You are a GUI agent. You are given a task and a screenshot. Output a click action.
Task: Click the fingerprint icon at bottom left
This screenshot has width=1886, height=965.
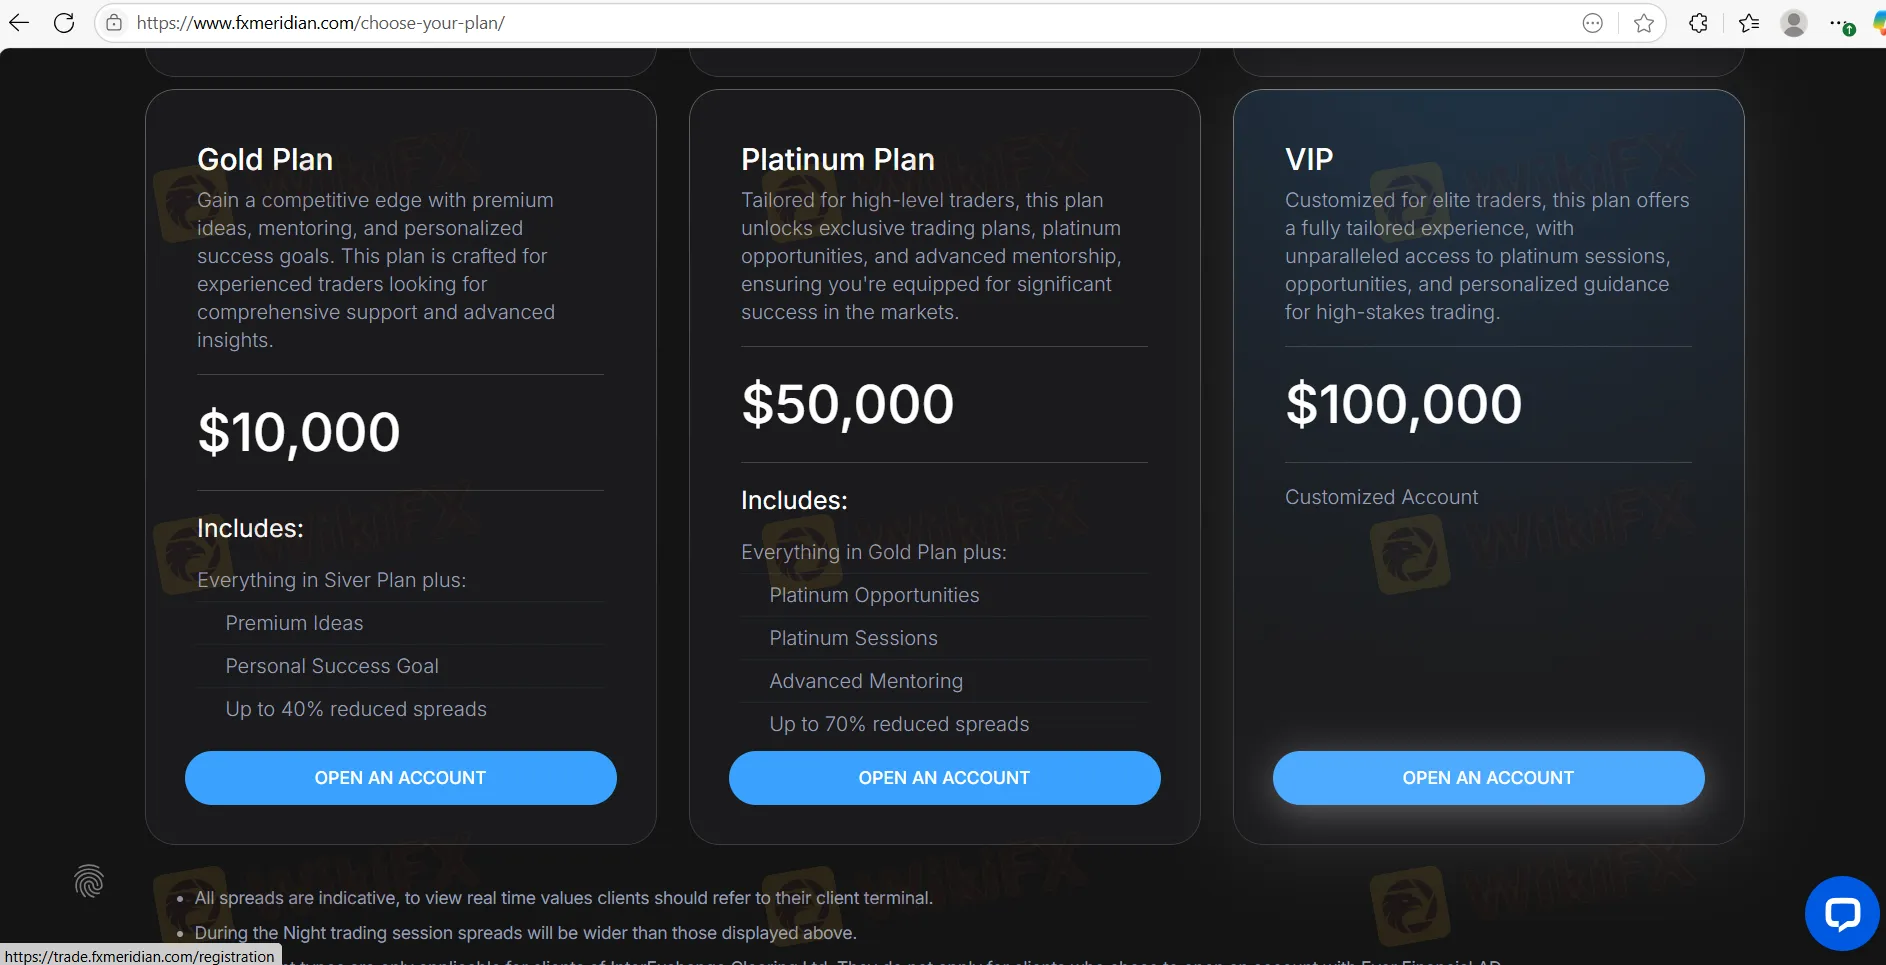pyautogui.click(x=89, y=881)
